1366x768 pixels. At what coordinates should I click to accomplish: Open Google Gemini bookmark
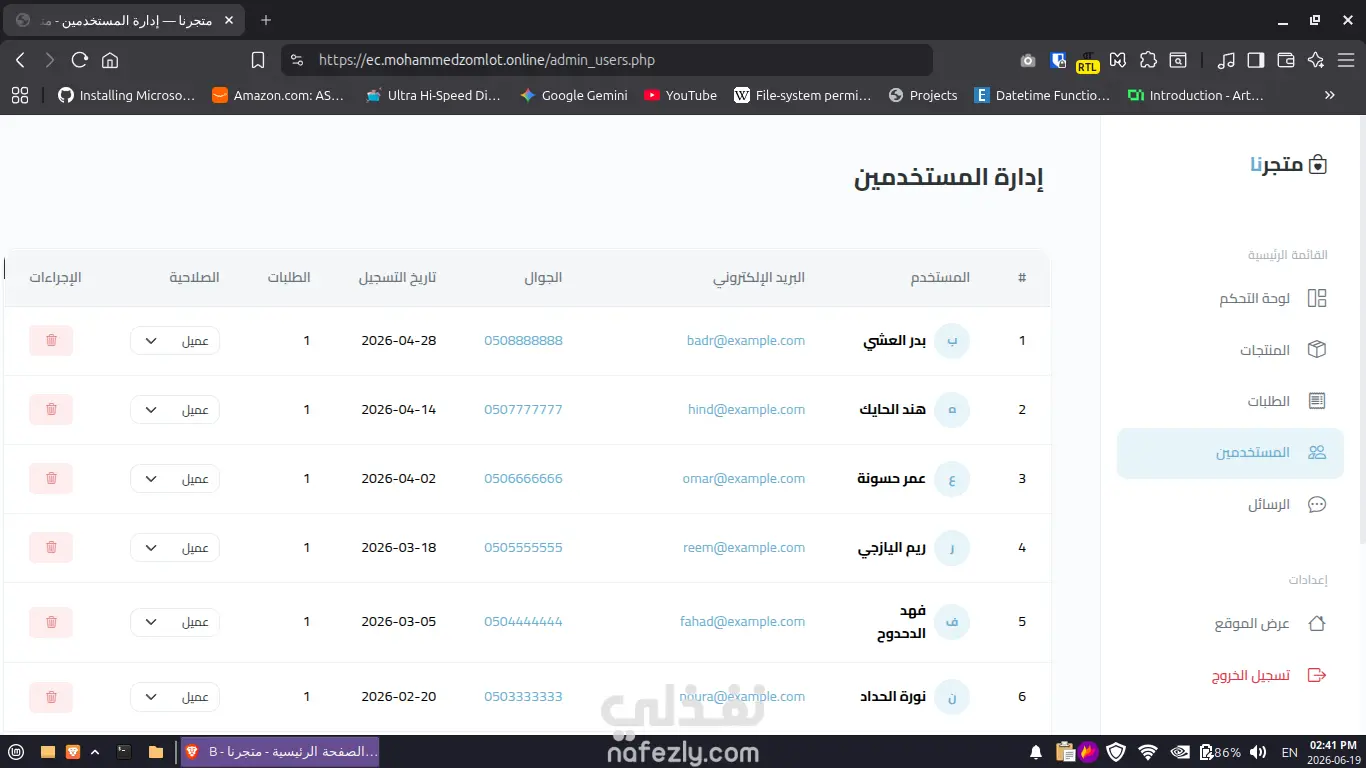[574, 96]
